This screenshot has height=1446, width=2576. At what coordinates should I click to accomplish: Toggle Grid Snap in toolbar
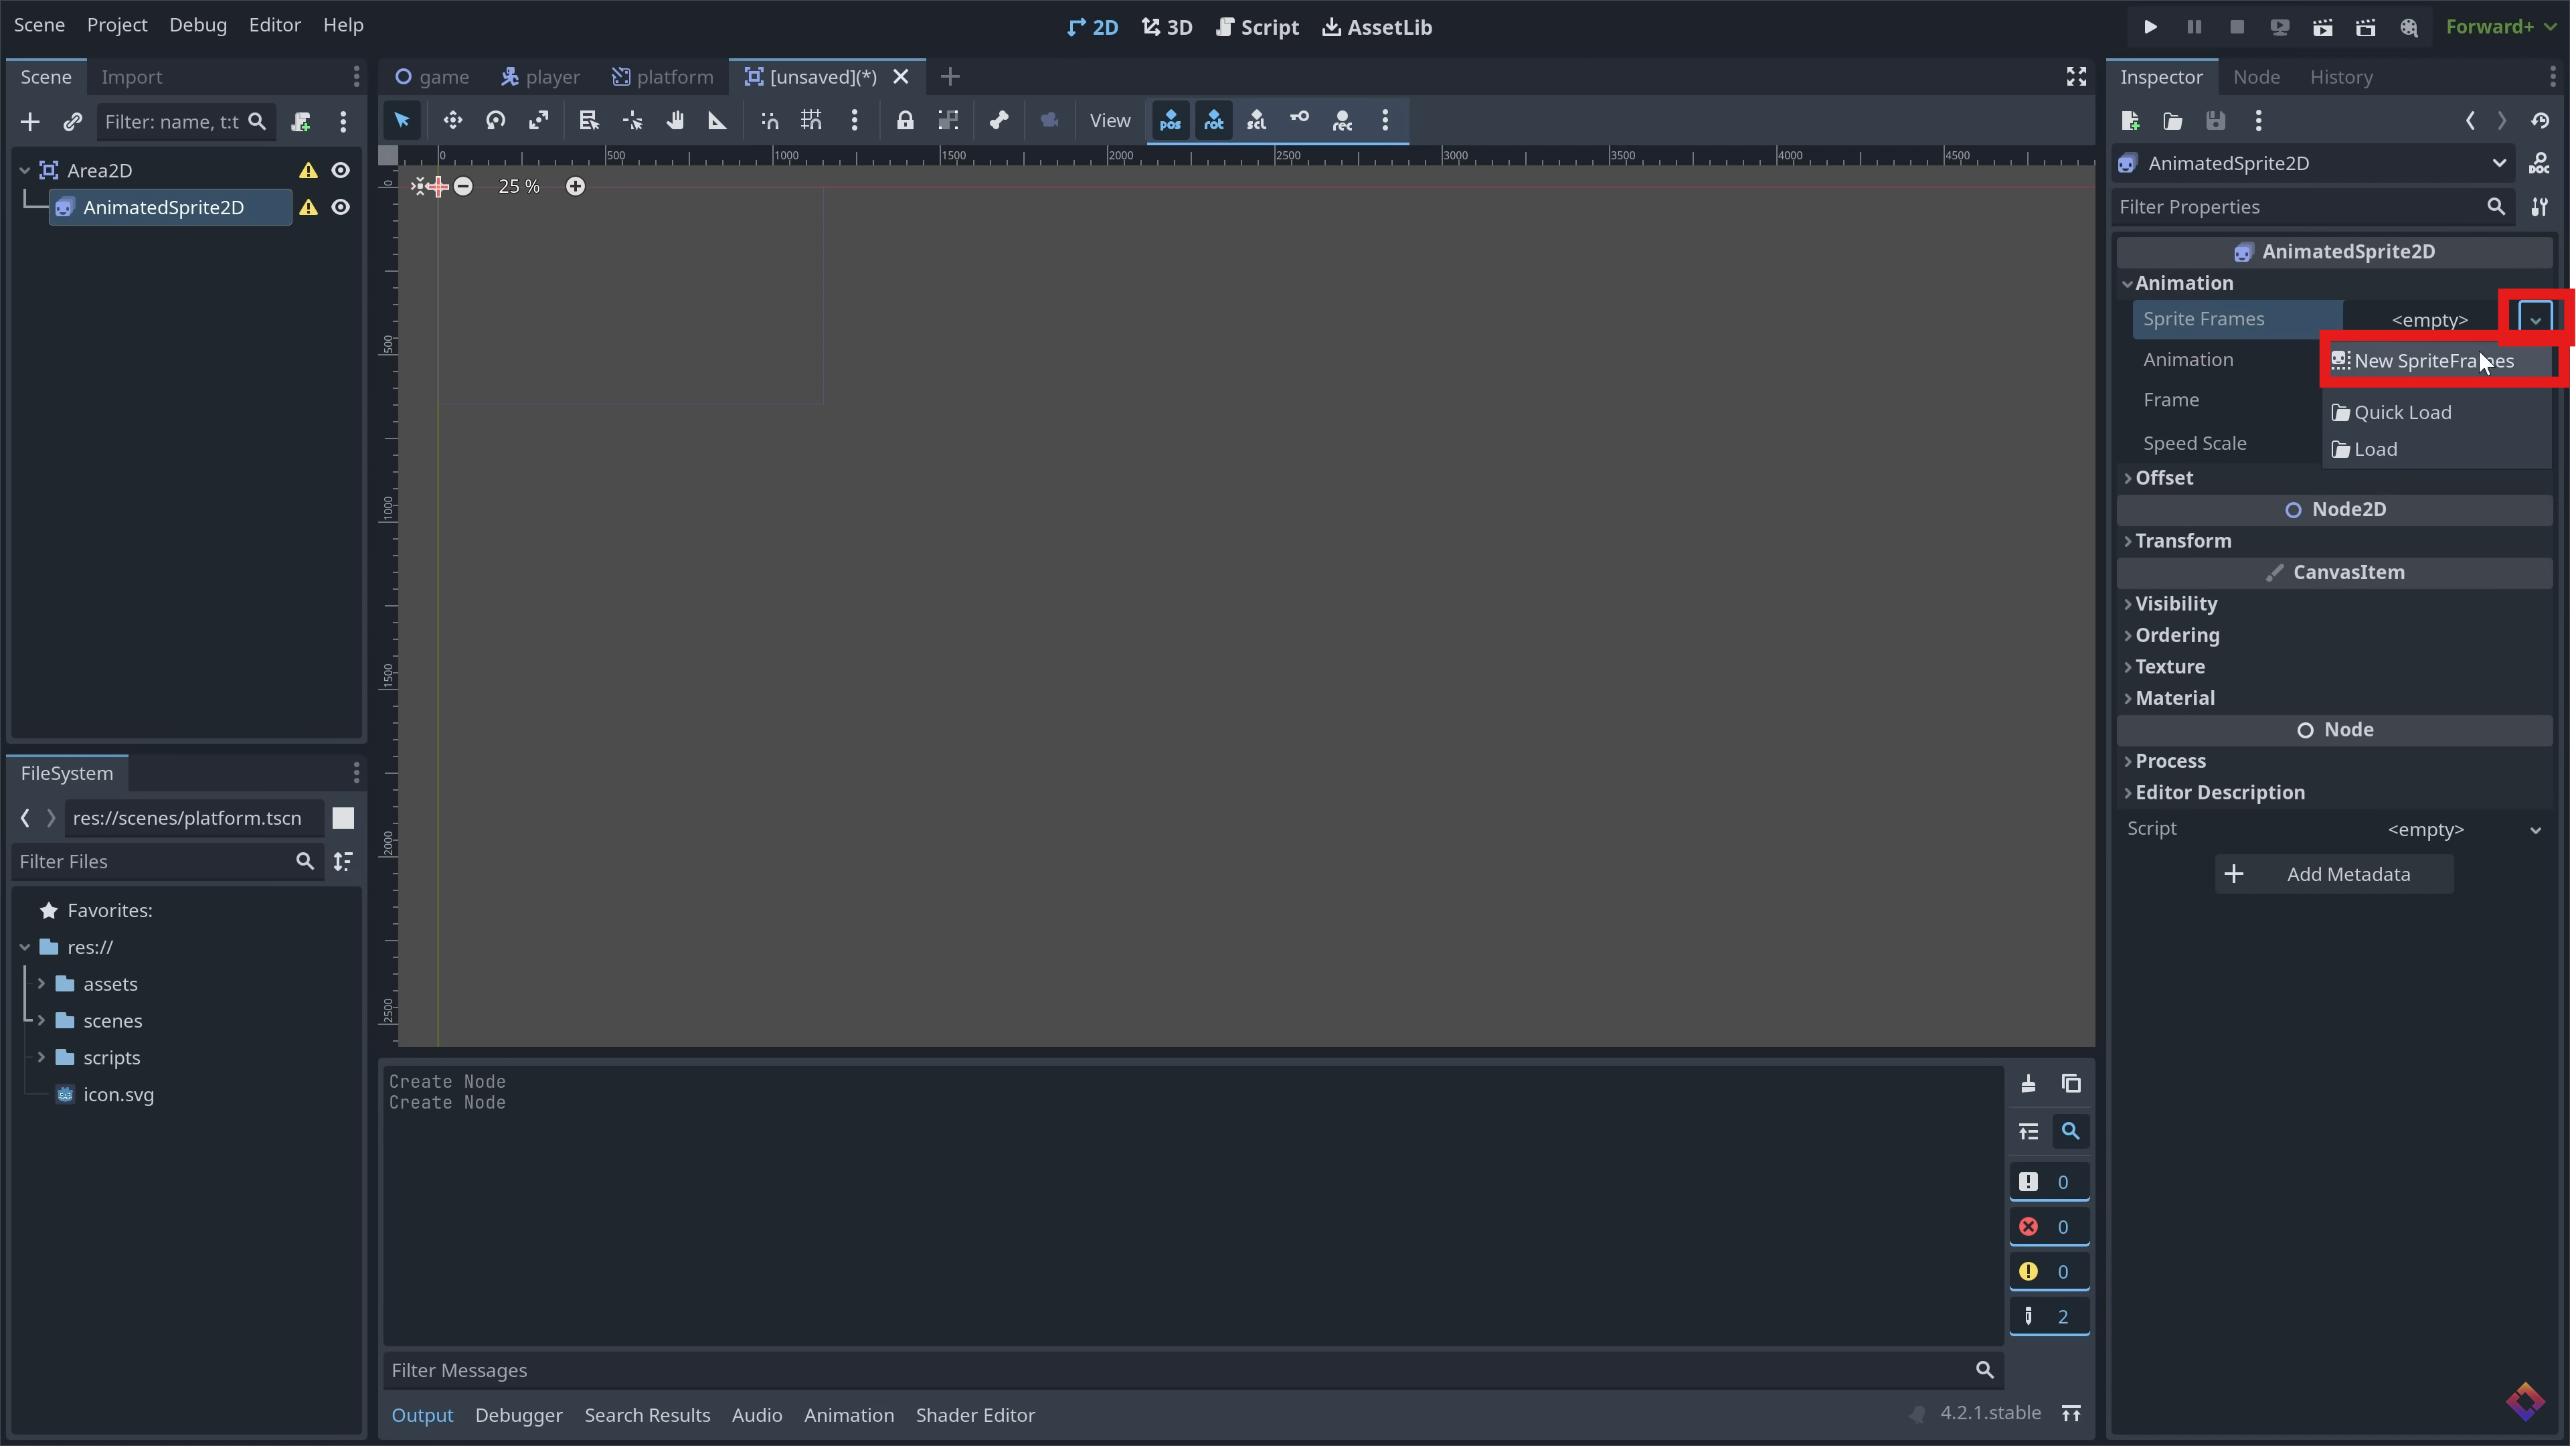click(811, 121)
